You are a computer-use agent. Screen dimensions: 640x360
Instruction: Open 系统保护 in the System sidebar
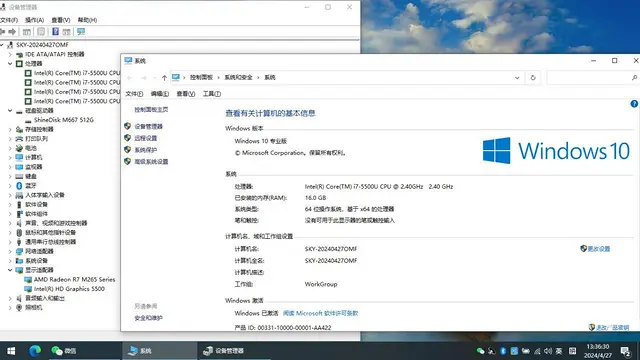click(x=146, y=150)
